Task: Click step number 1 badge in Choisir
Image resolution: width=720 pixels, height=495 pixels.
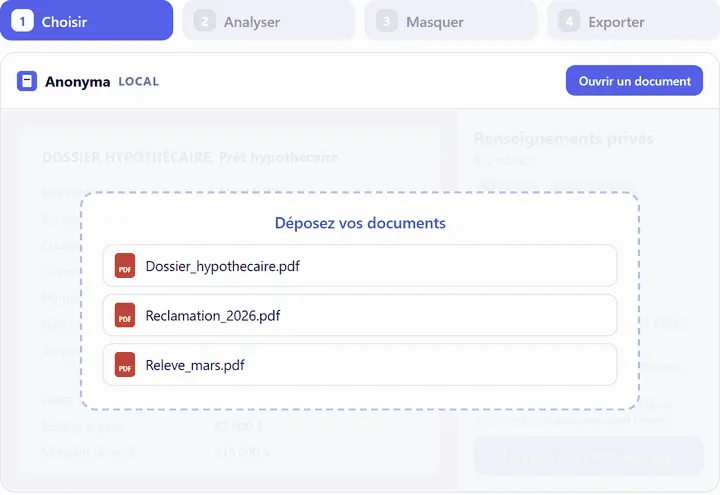Action: click(x=22, y=22)
